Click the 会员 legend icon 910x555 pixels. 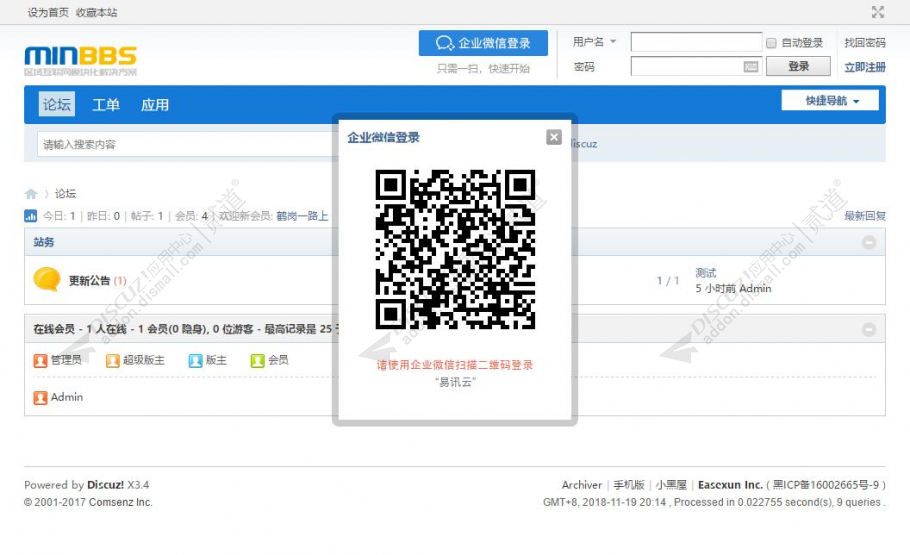257,361
